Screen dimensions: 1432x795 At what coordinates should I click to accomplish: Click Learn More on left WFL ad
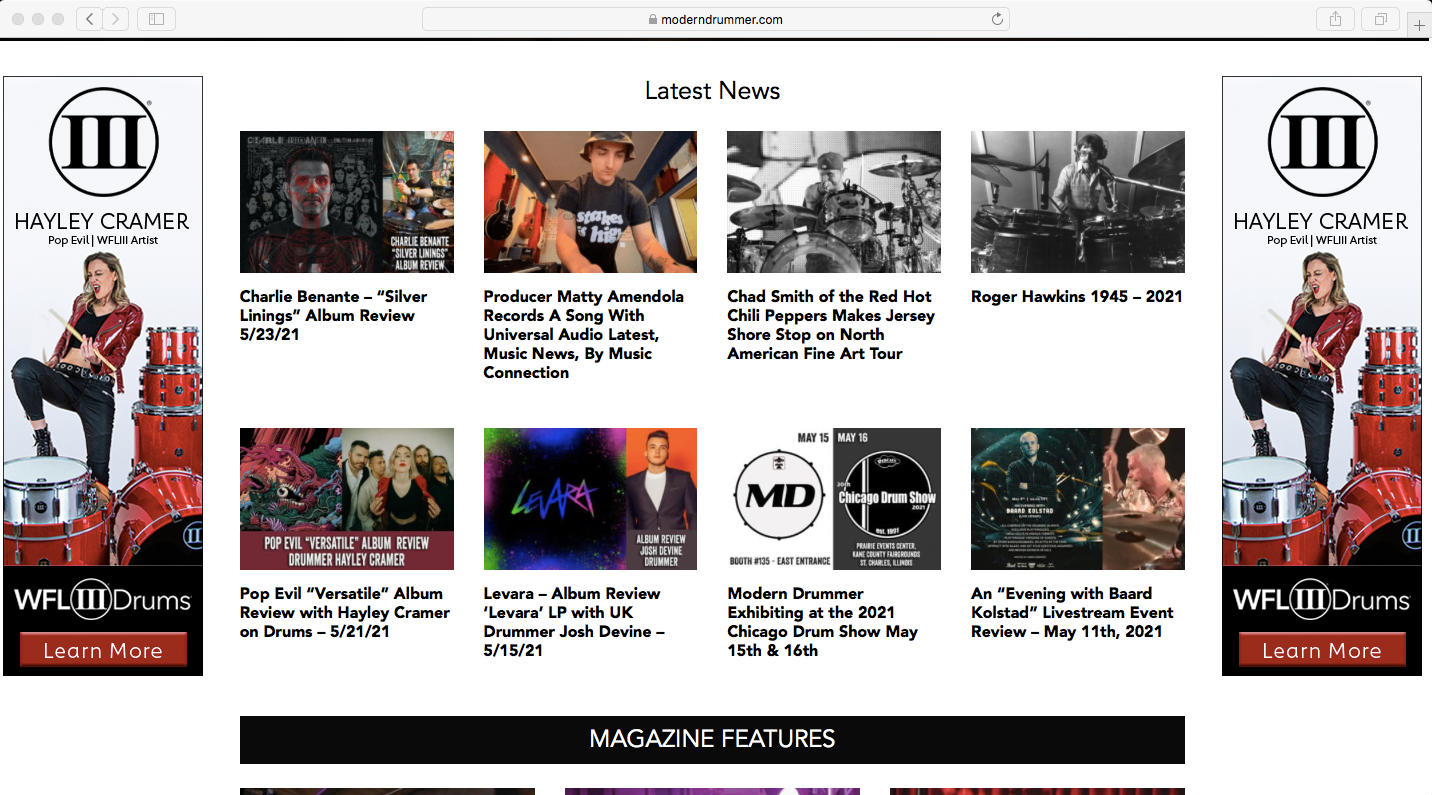[103, 650]
